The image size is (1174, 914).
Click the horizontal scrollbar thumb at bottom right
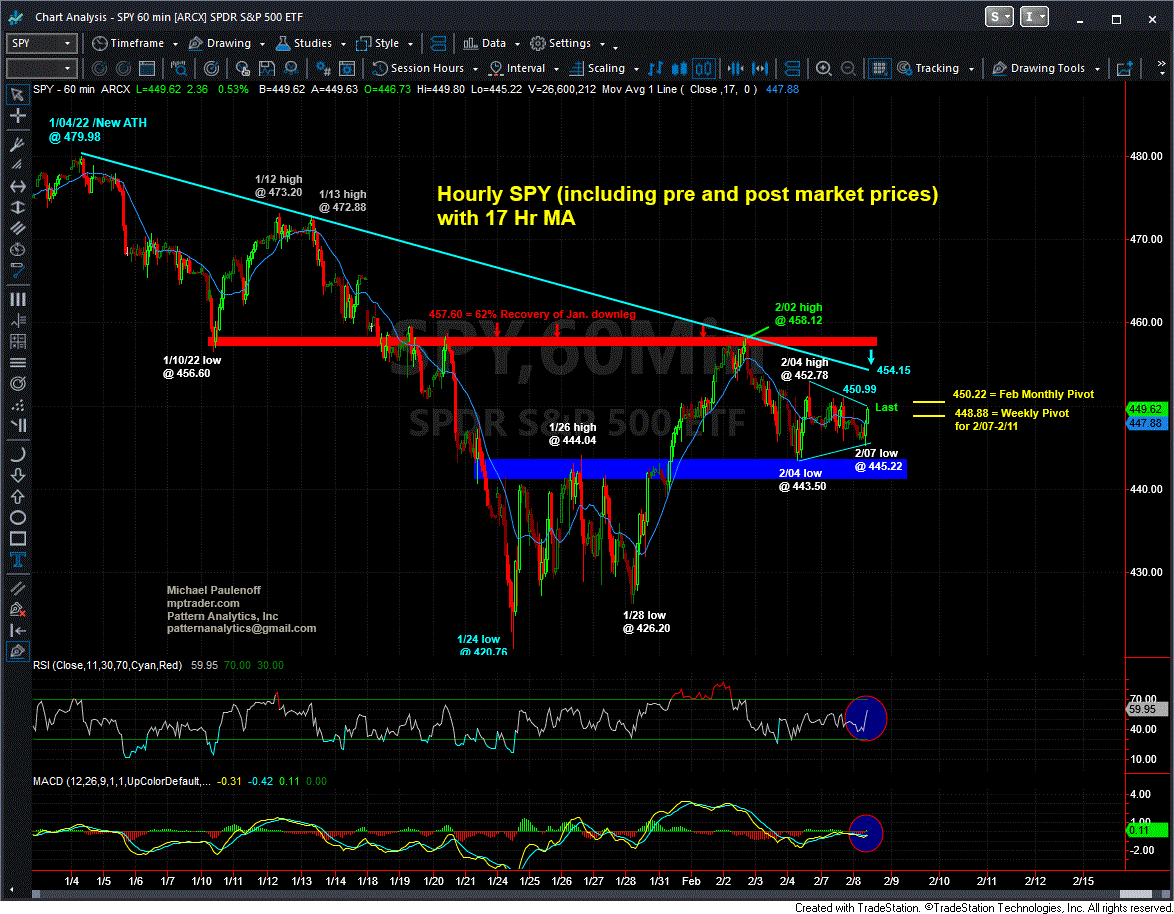click(x=1138, y=894)
